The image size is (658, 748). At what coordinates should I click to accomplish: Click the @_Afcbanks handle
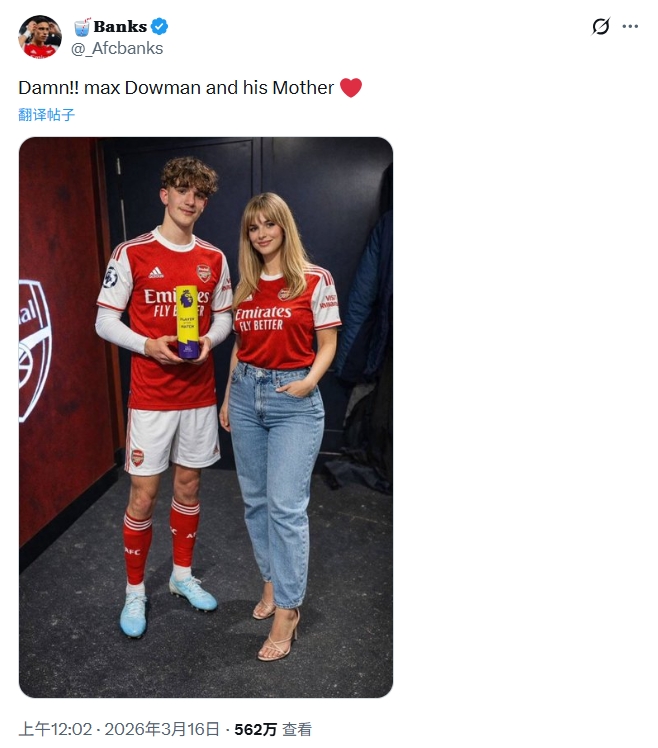pyautogui.click(x=117, y=48)
